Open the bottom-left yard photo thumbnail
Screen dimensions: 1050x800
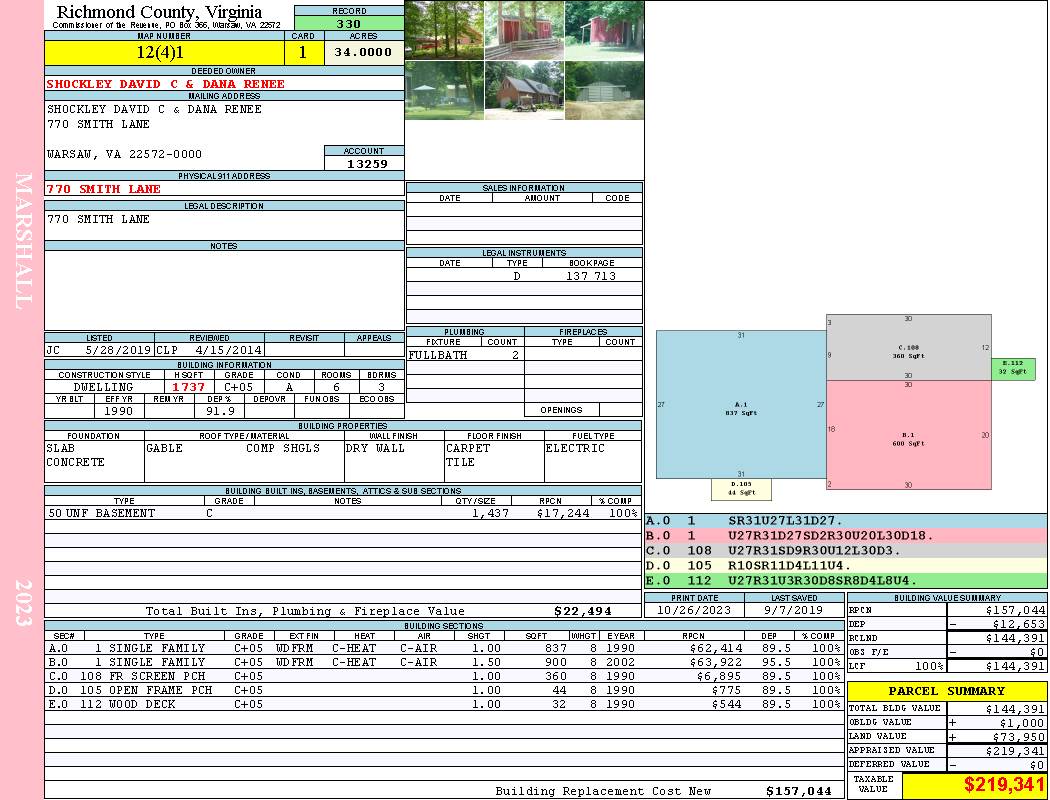coord(444,91)
